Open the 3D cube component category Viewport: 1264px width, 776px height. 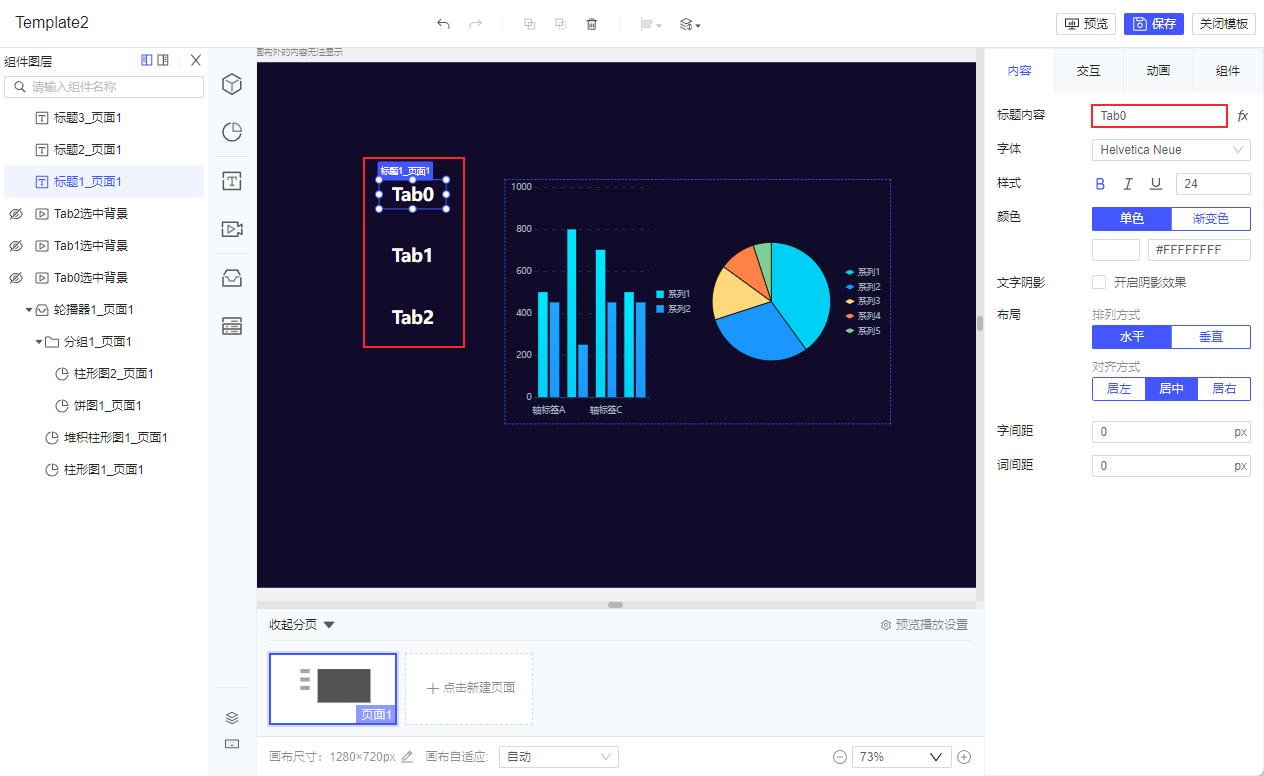(x=232, y=85)
